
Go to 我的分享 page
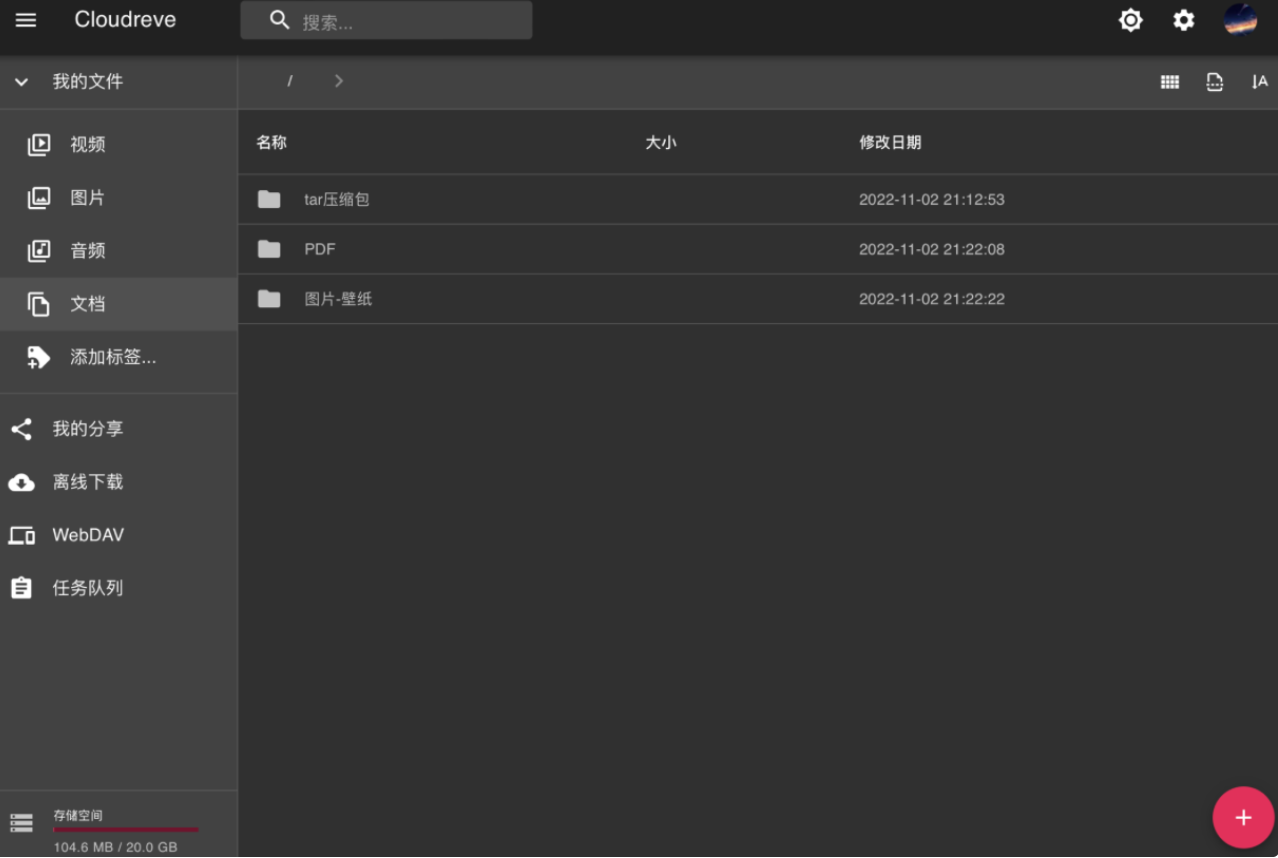(x=88, y=429)
